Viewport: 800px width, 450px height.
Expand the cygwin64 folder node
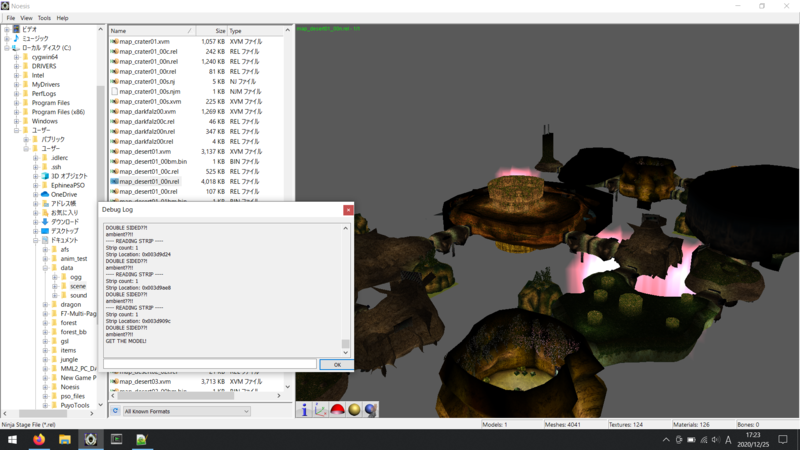(16, 57)
